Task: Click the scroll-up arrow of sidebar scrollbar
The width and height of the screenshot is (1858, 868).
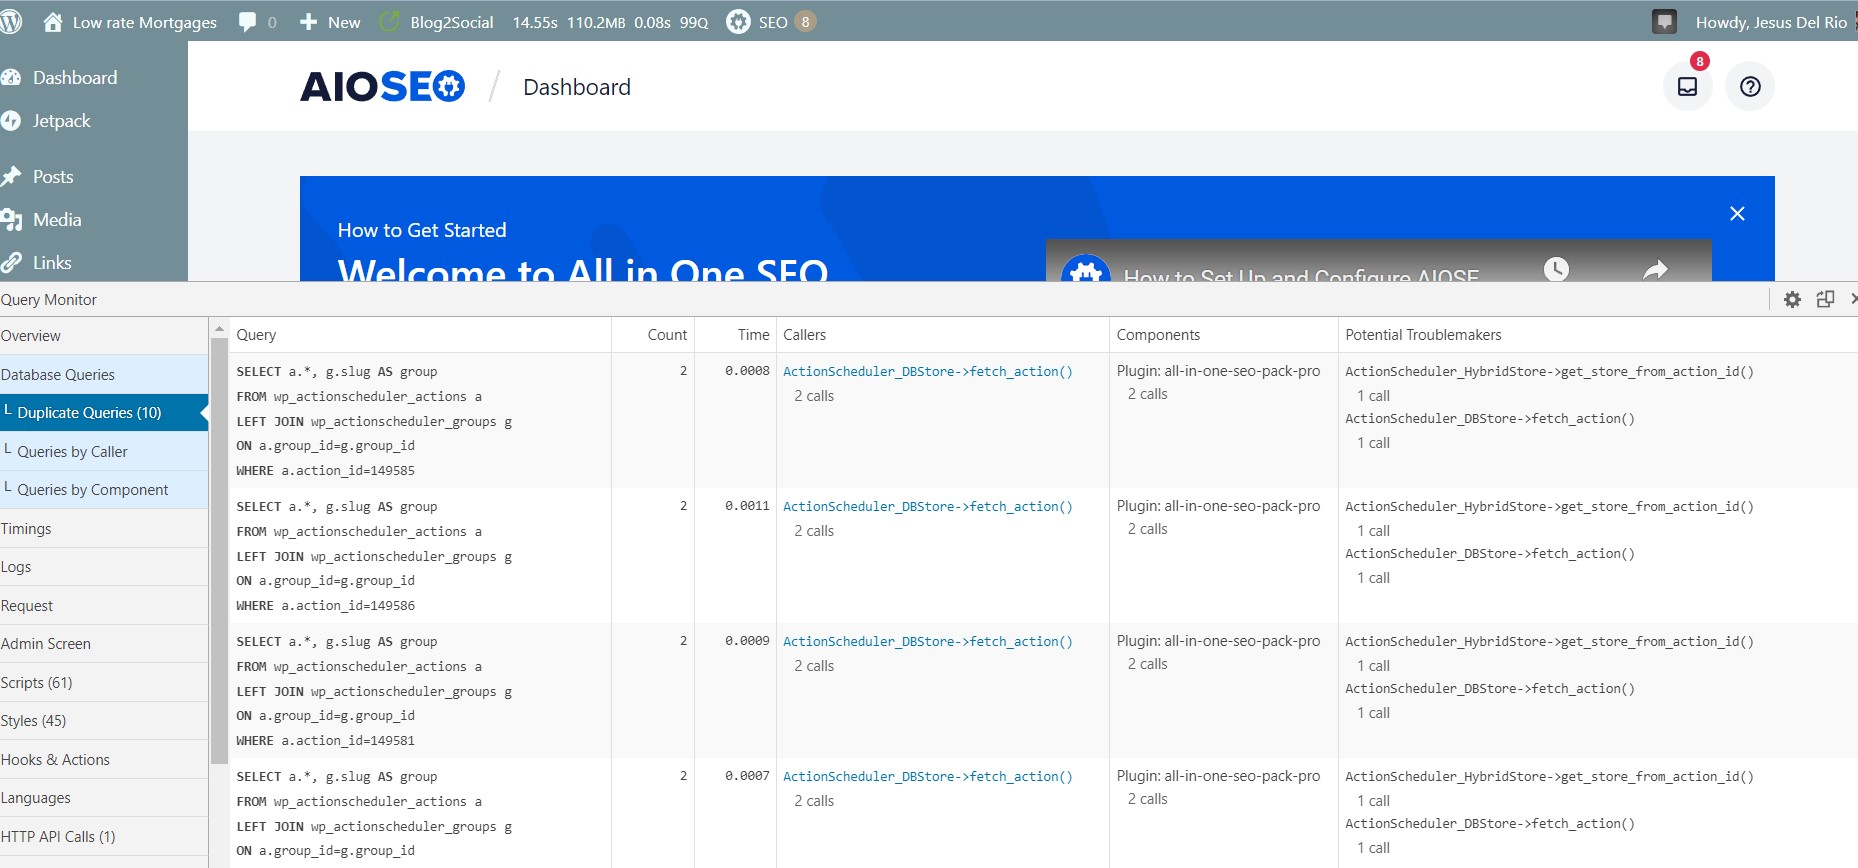Action: (x=219, y=328)
